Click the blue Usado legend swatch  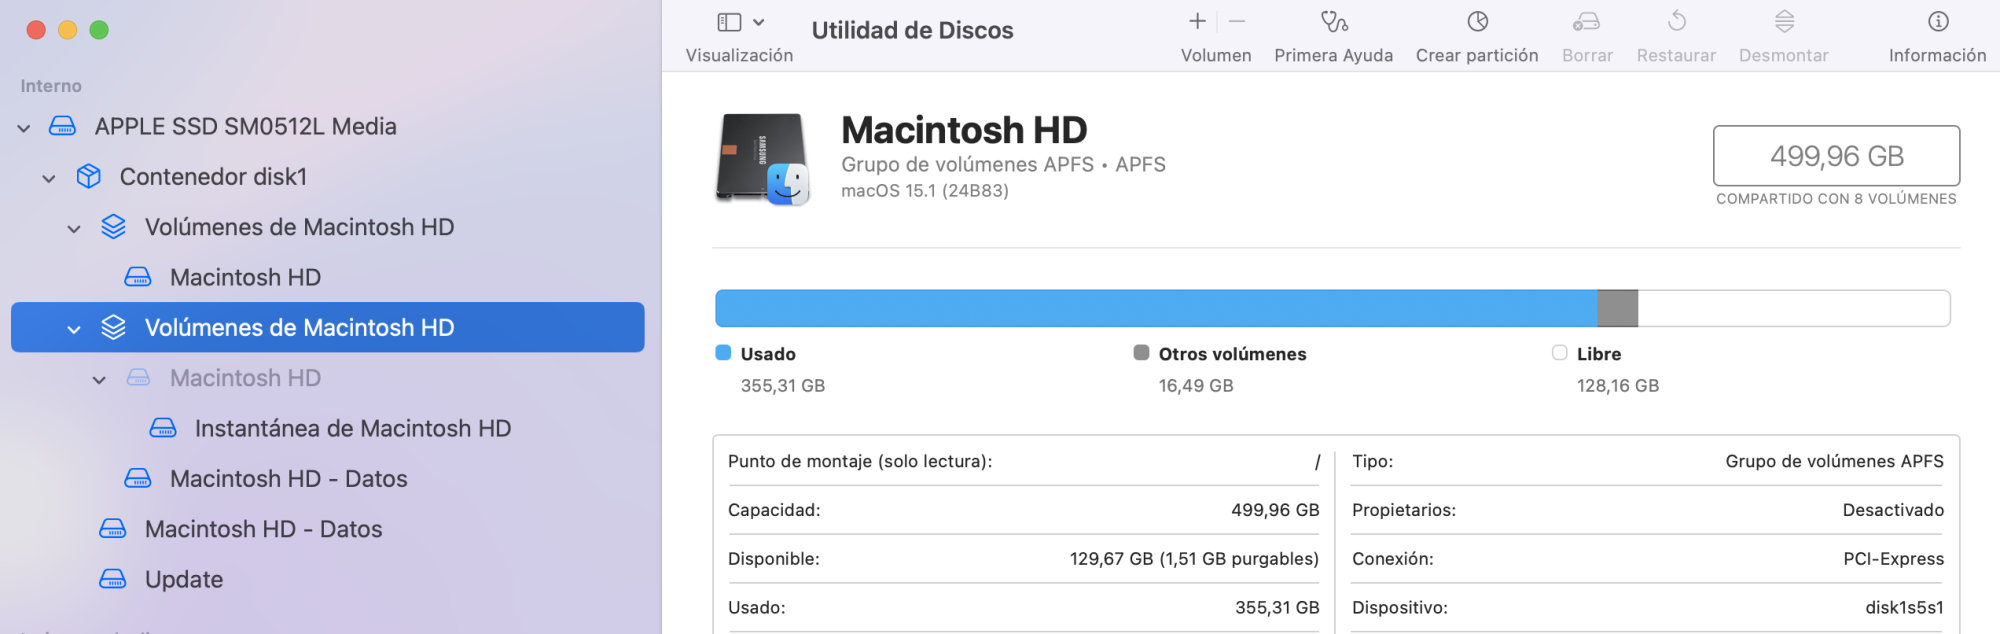(724, 352)
